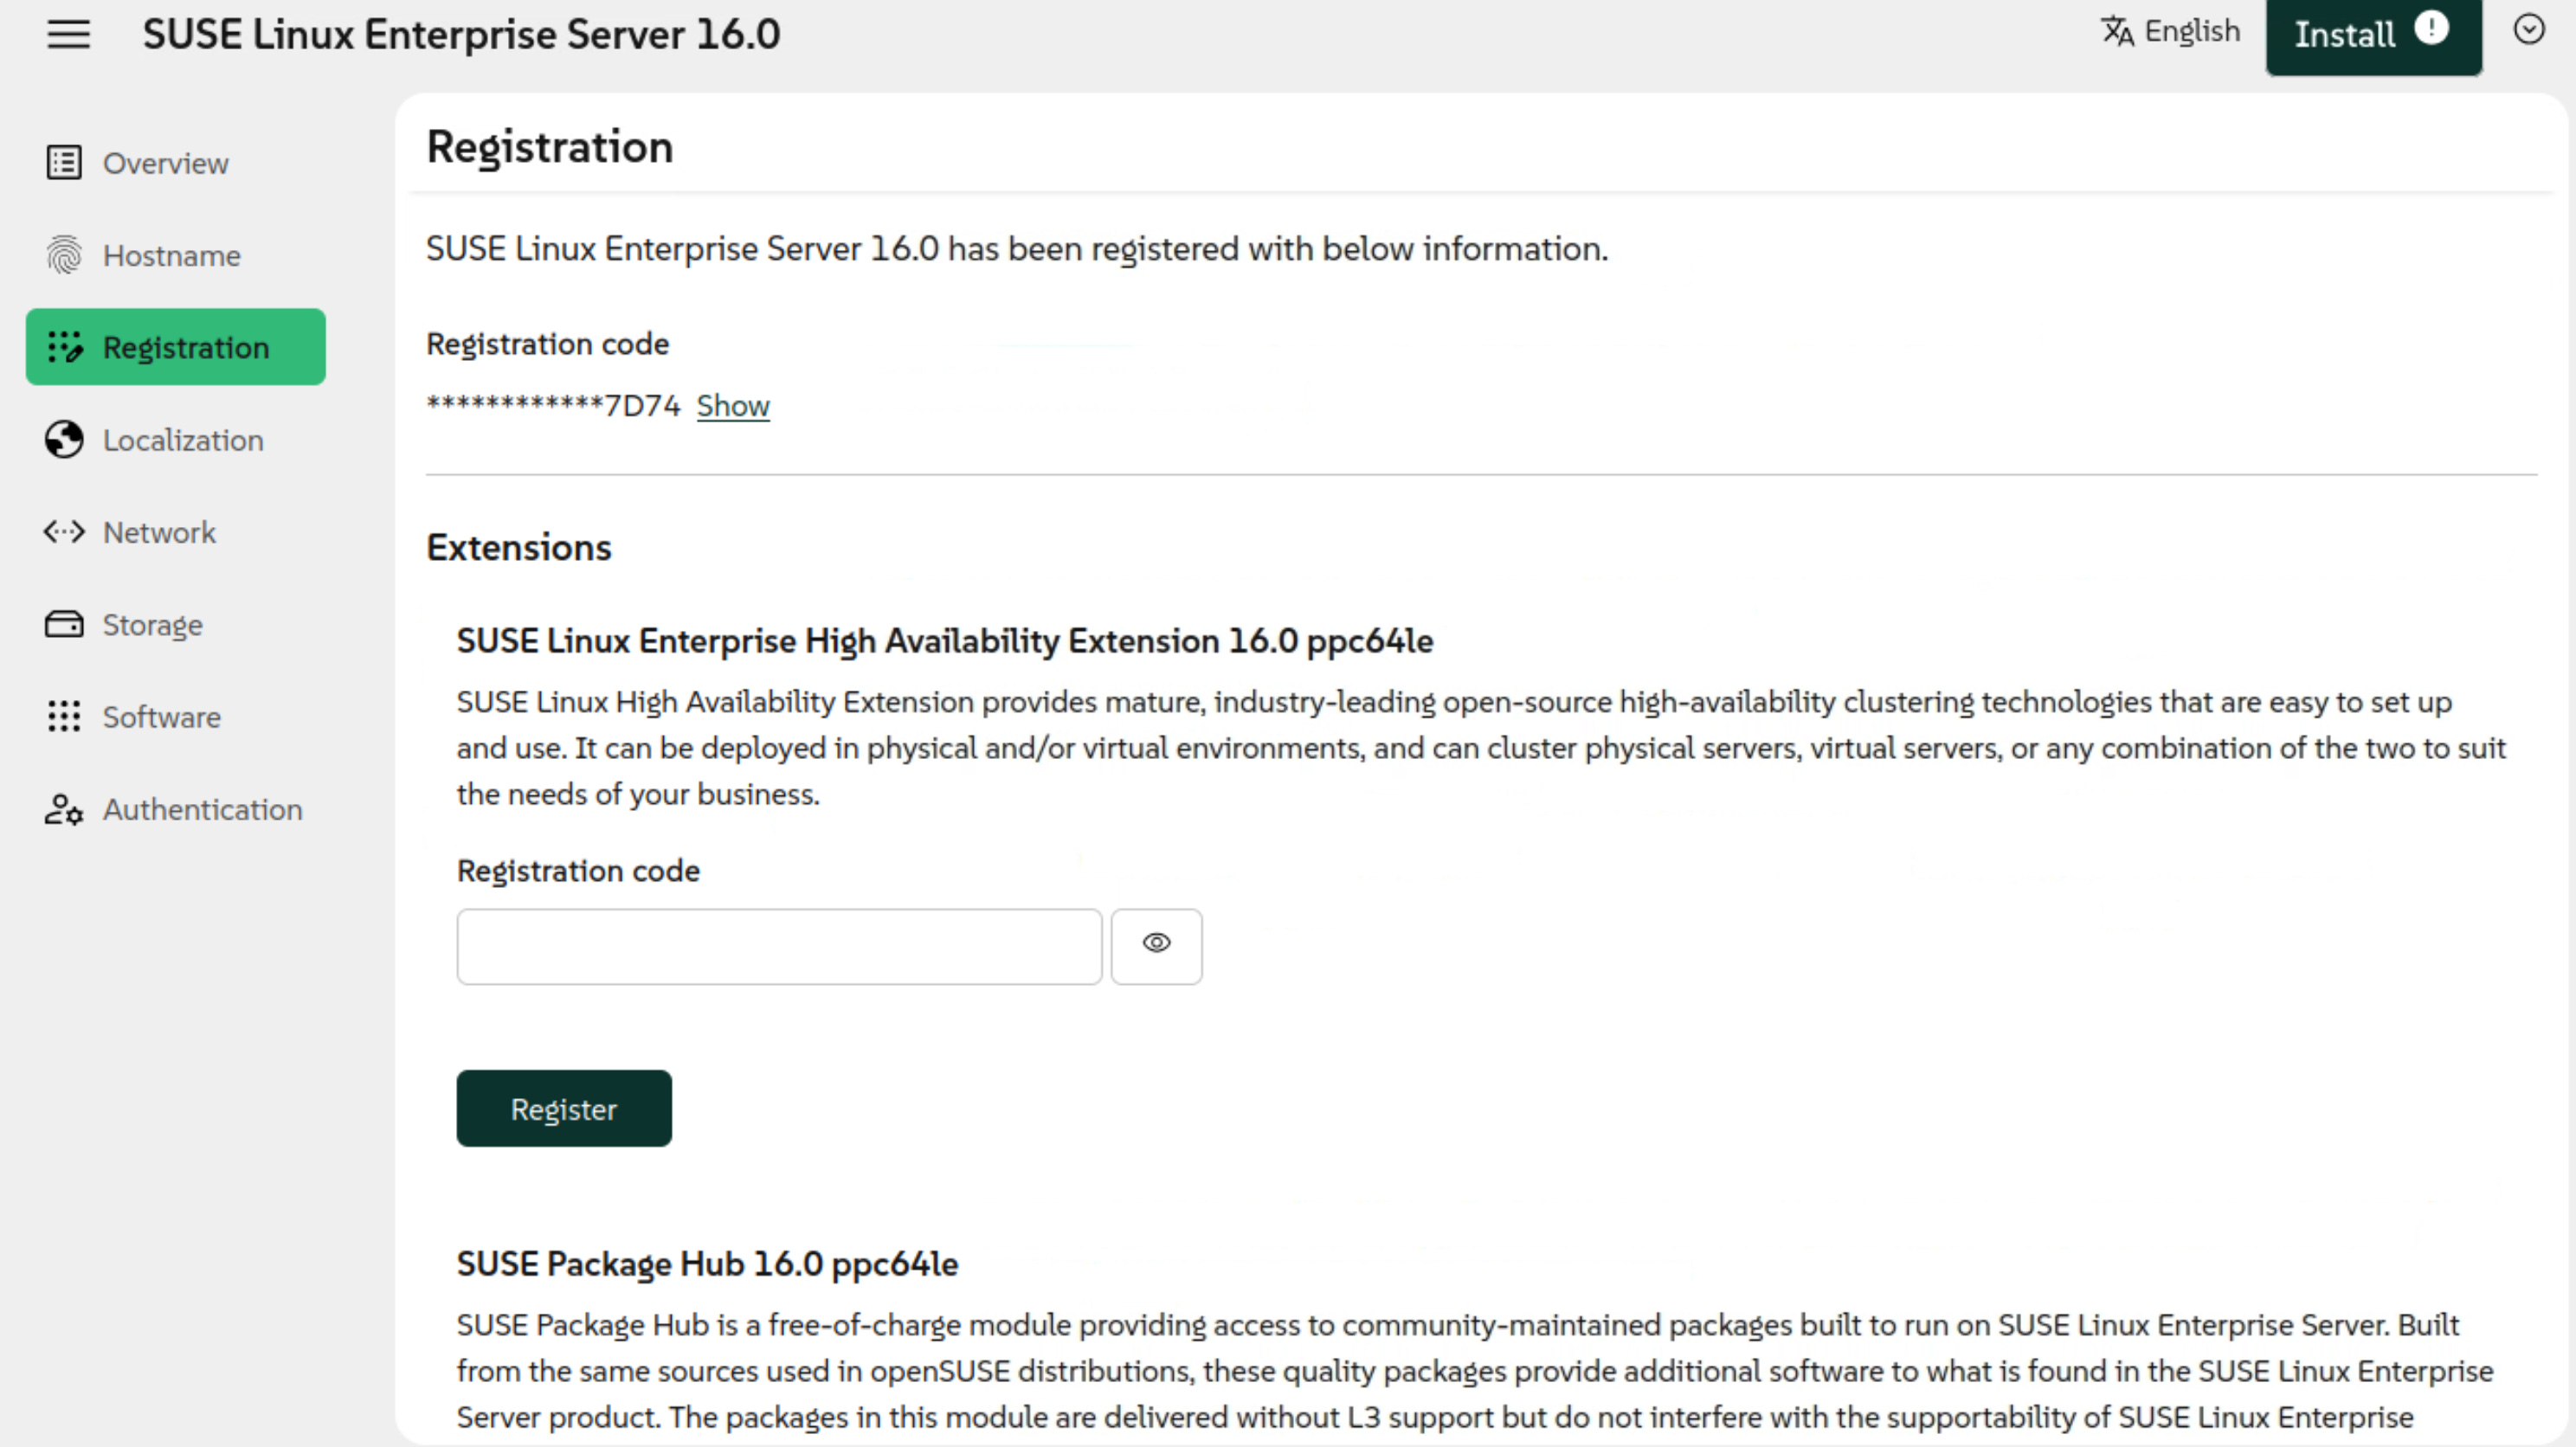Screen dimensions: 2576x1447
Task: Focus the extension Registration code field
Action: point(779,946)
